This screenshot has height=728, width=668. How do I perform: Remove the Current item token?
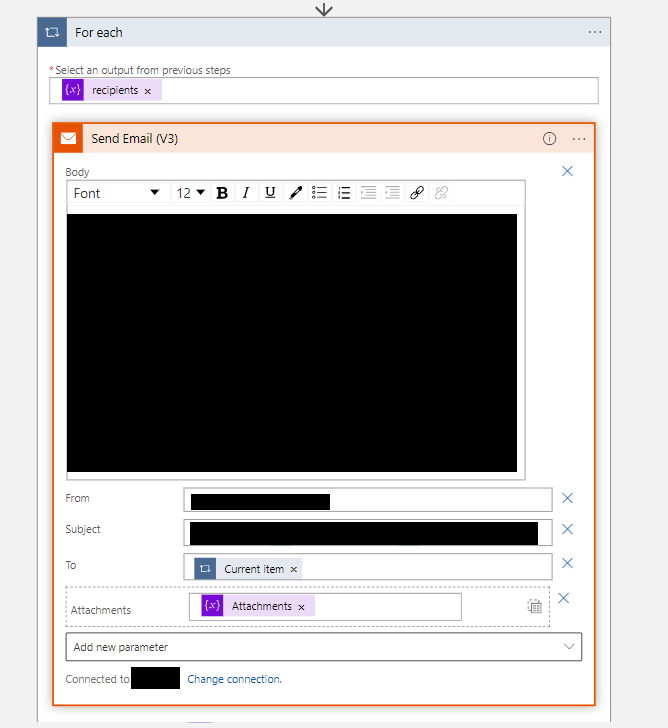(294, 570)
